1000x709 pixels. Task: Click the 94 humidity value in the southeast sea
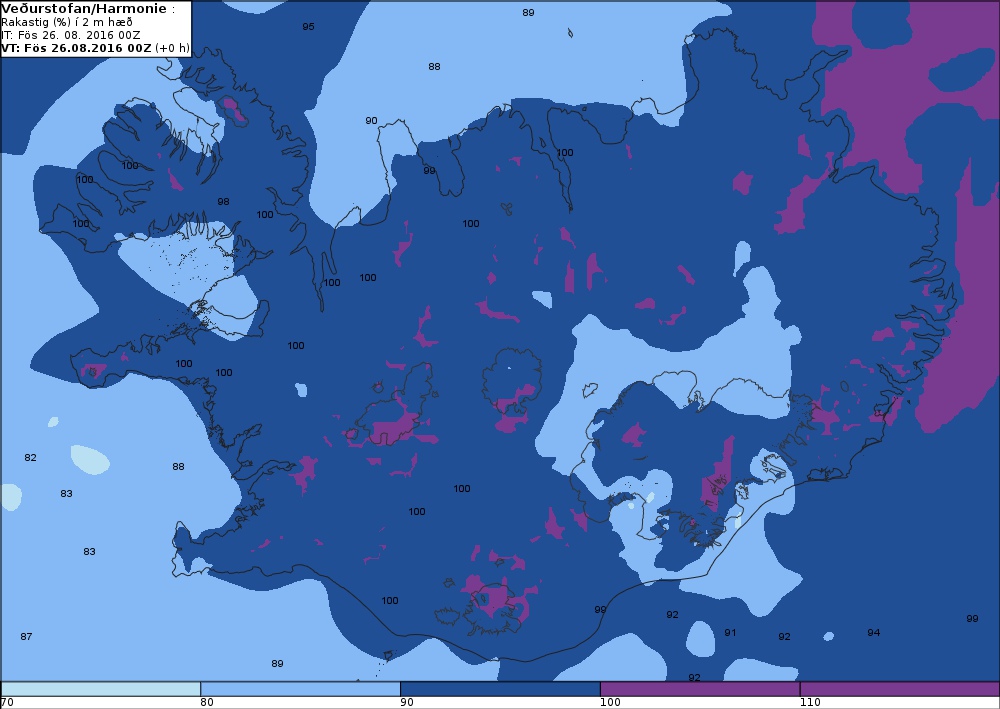[x=874, y=632]
